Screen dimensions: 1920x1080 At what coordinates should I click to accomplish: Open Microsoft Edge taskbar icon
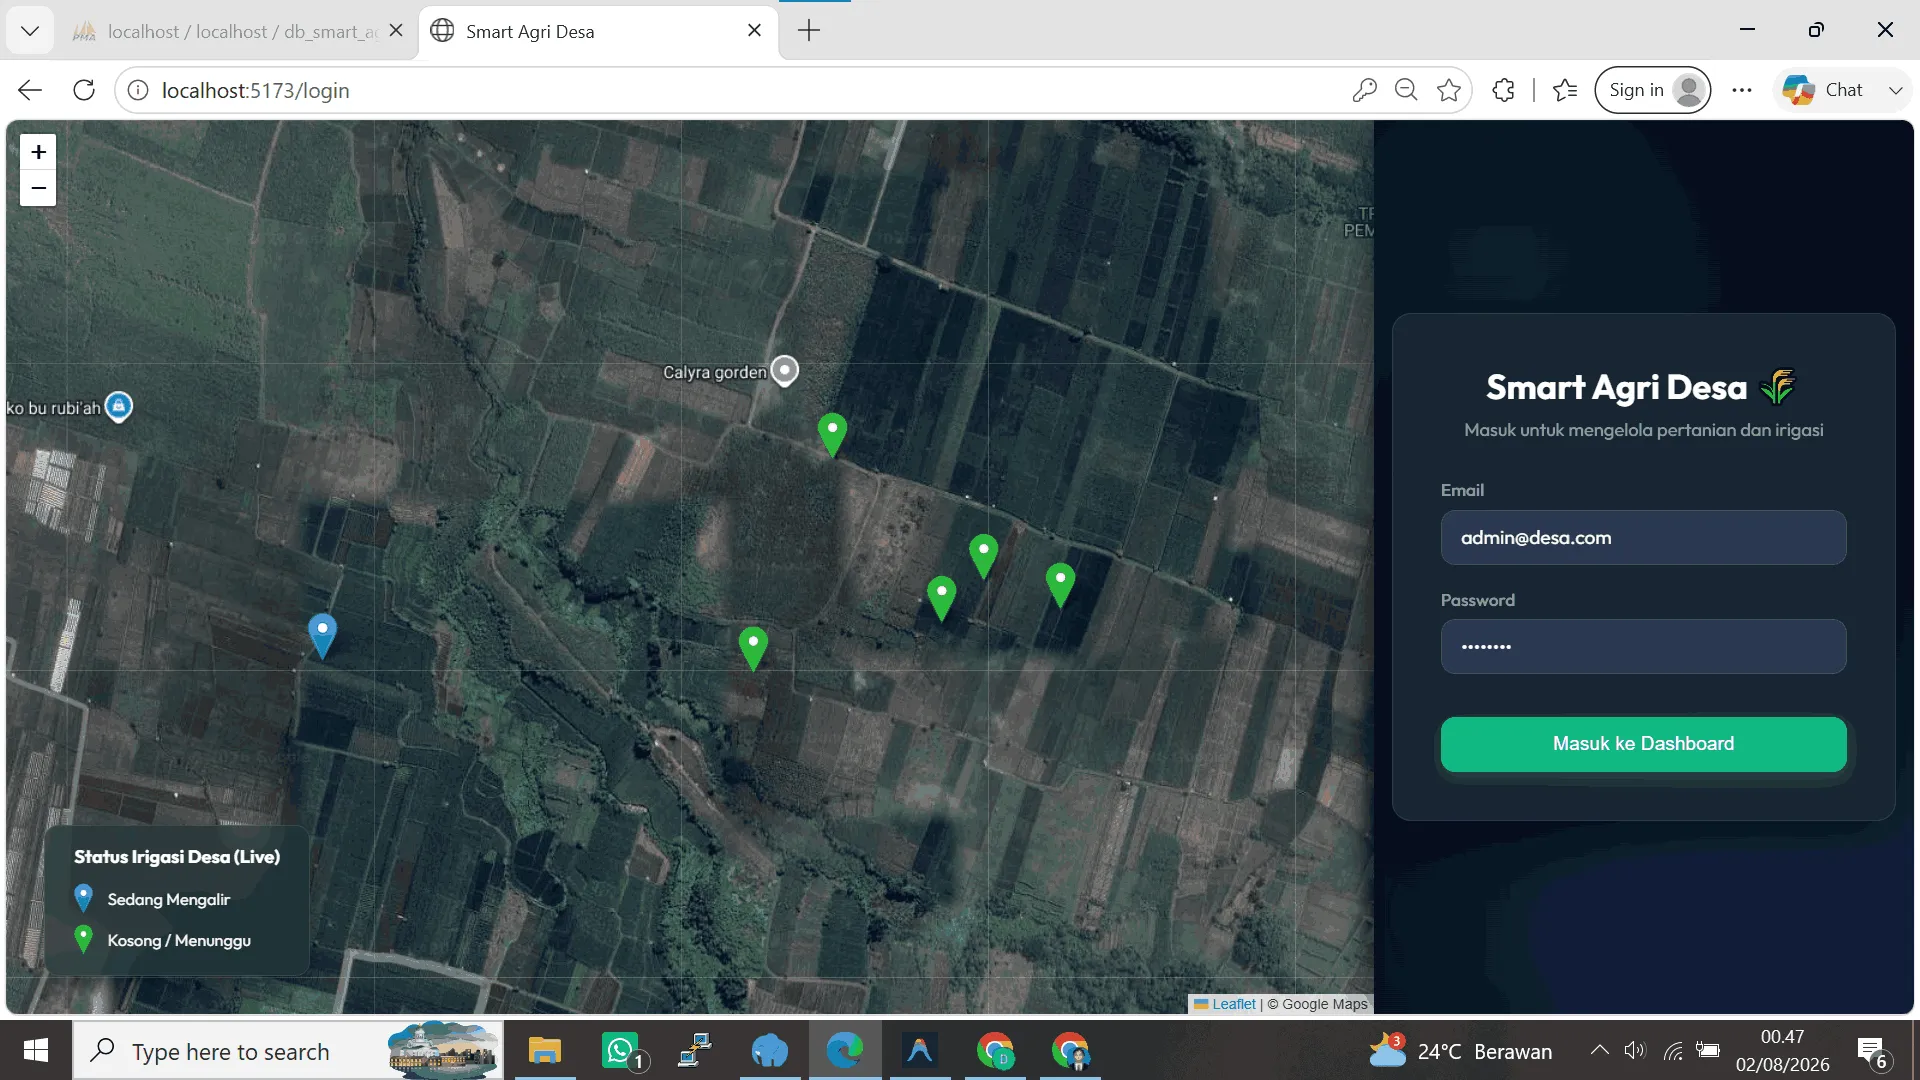(x=845, y=1051)
